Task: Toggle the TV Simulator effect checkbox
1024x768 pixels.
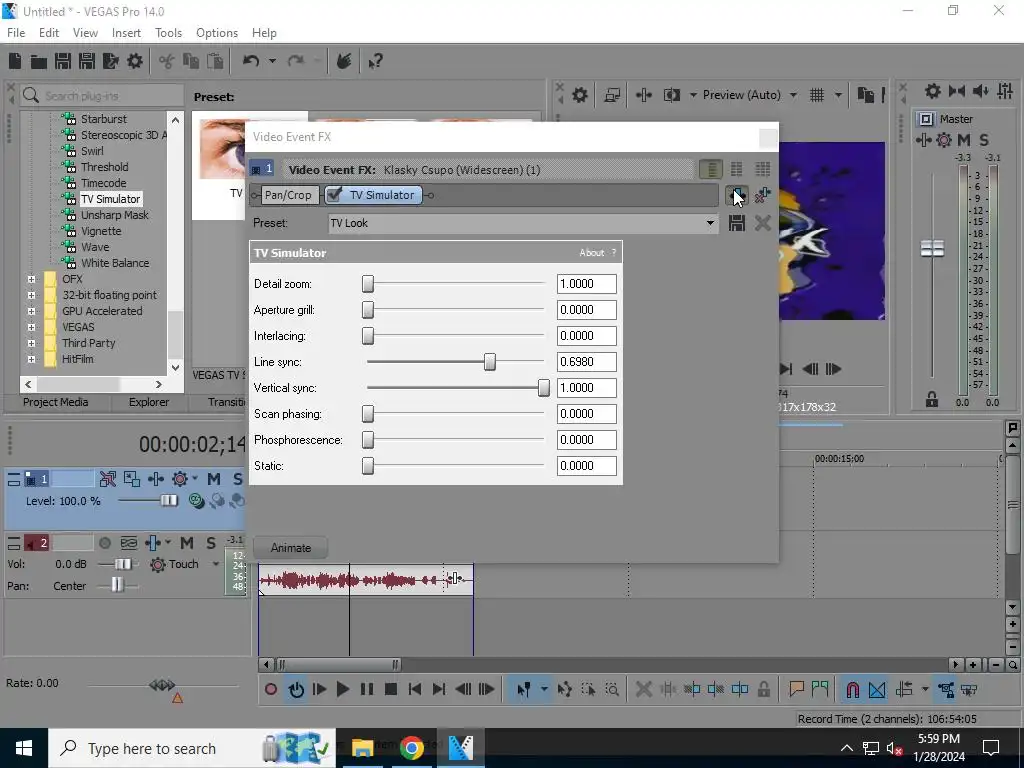Action: [334, 195]
